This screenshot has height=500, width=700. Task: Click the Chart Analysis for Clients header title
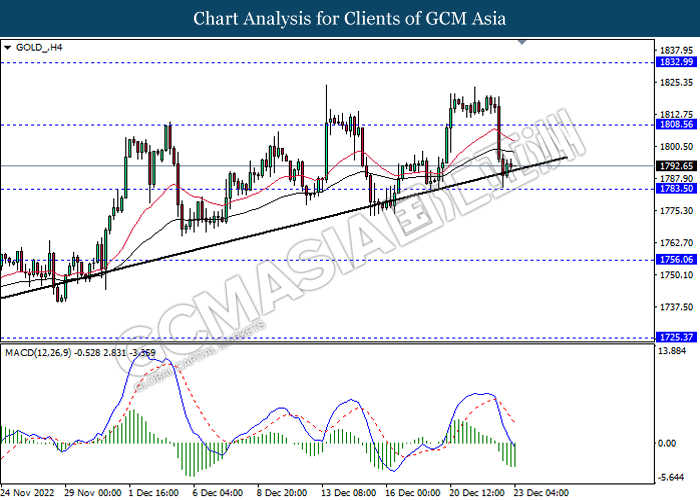coord(350,19)
